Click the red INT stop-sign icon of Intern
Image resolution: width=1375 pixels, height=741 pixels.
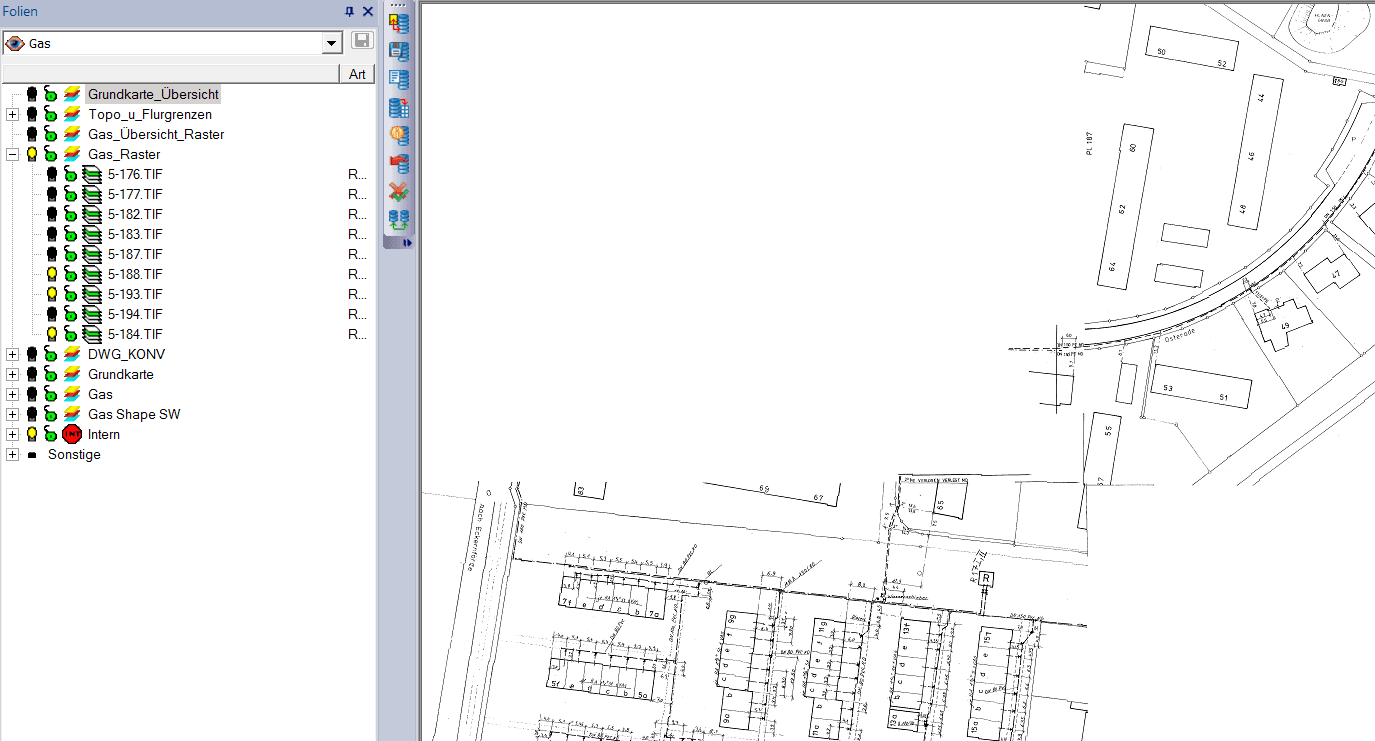(x=72, y=434)
